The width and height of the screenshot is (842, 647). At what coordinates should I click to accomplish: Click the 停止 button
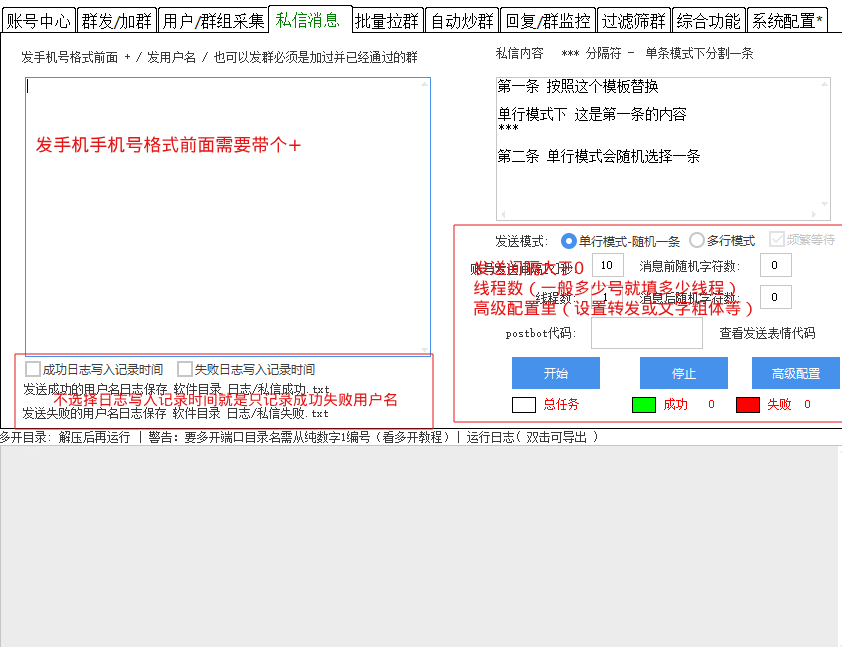684,373
